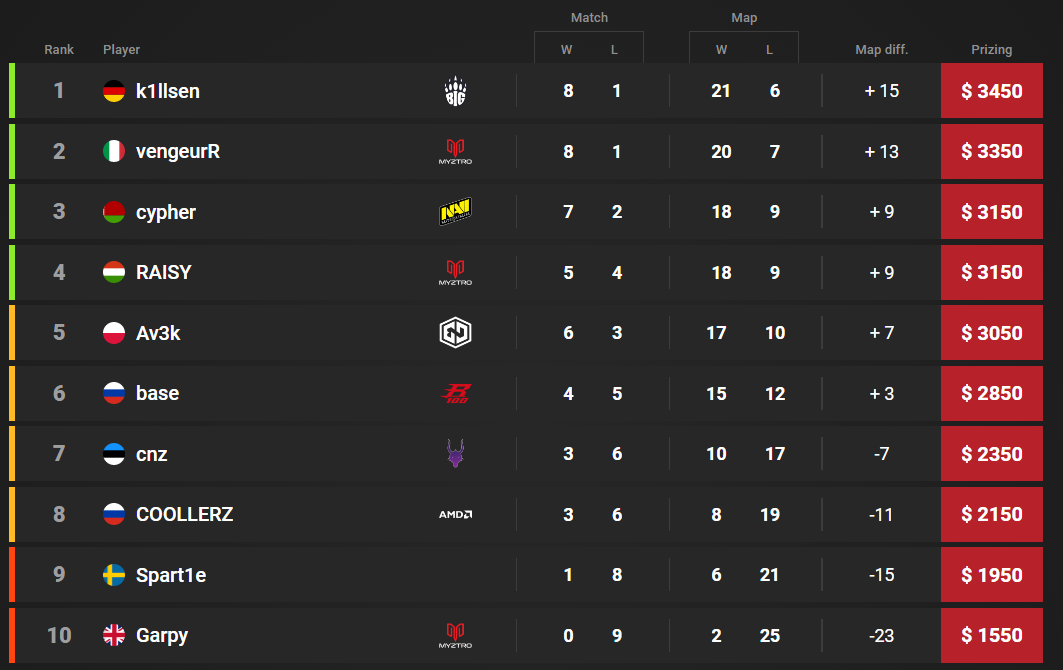
Task: Click the NAVI team logo beside cypher
Action: tap(455, 212)
